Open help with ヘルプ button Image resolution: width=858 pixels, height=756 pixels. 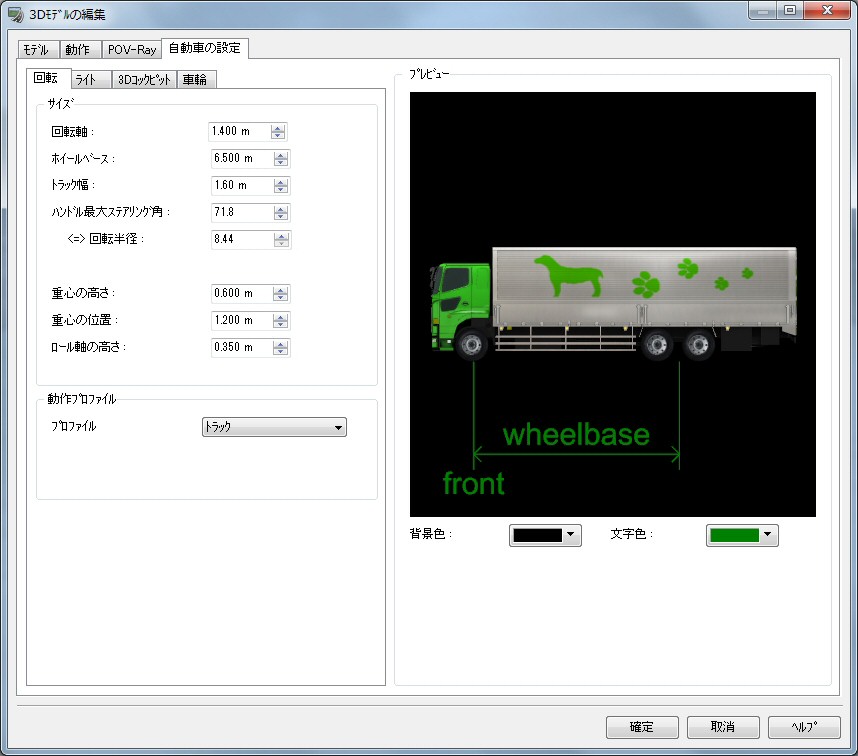pyautogui.click(x=804, y=727)
